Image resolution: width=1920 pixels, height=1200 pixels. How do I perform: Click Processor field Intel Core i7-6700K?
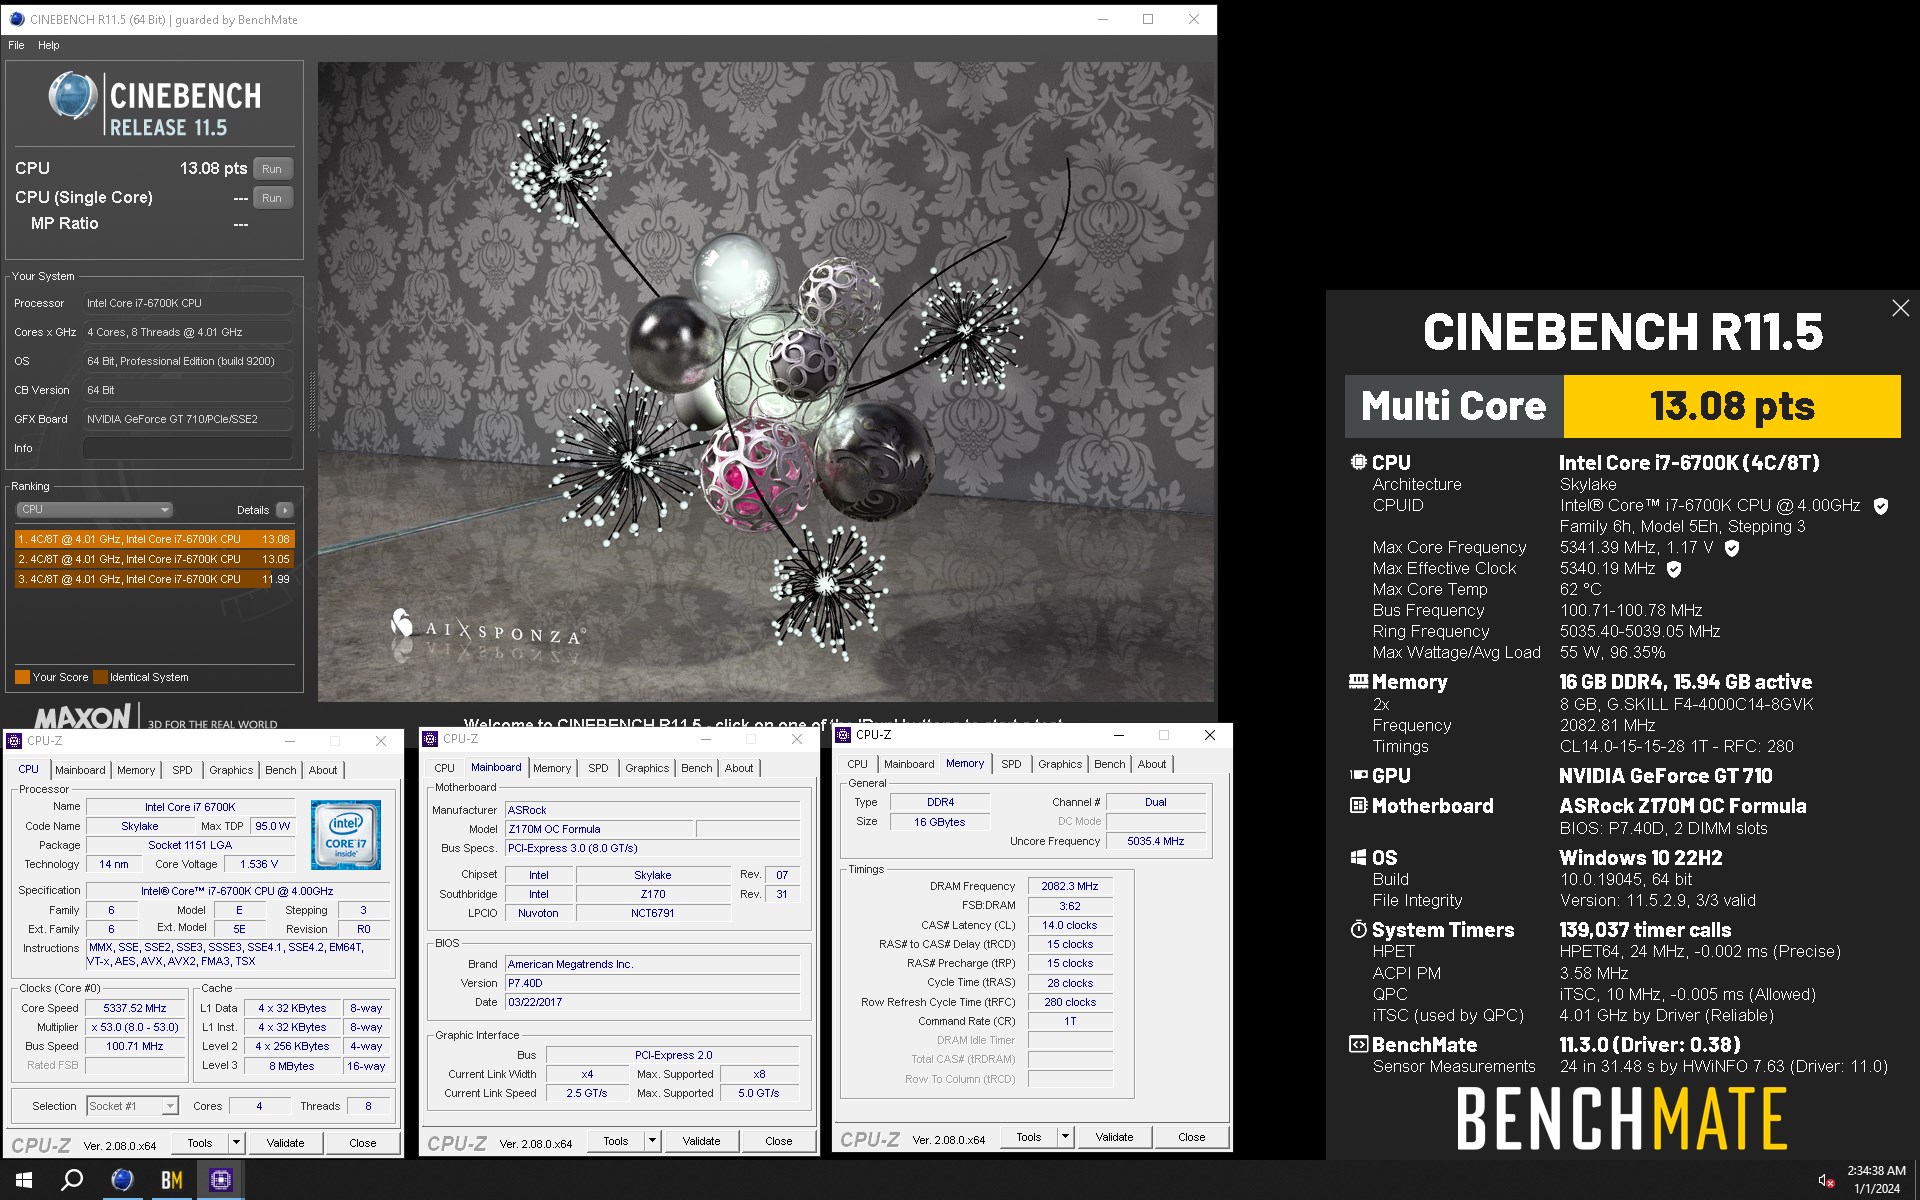pyautogui.click(x=188, y=303)
